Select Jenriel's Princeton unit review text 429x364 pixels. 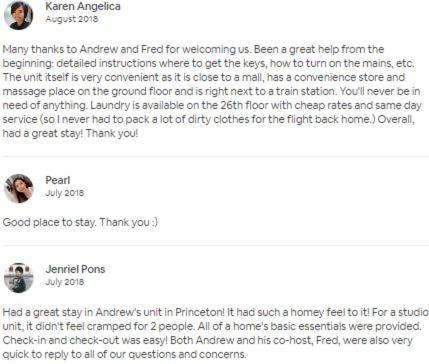pyautogui.click(x=215, y=333)
